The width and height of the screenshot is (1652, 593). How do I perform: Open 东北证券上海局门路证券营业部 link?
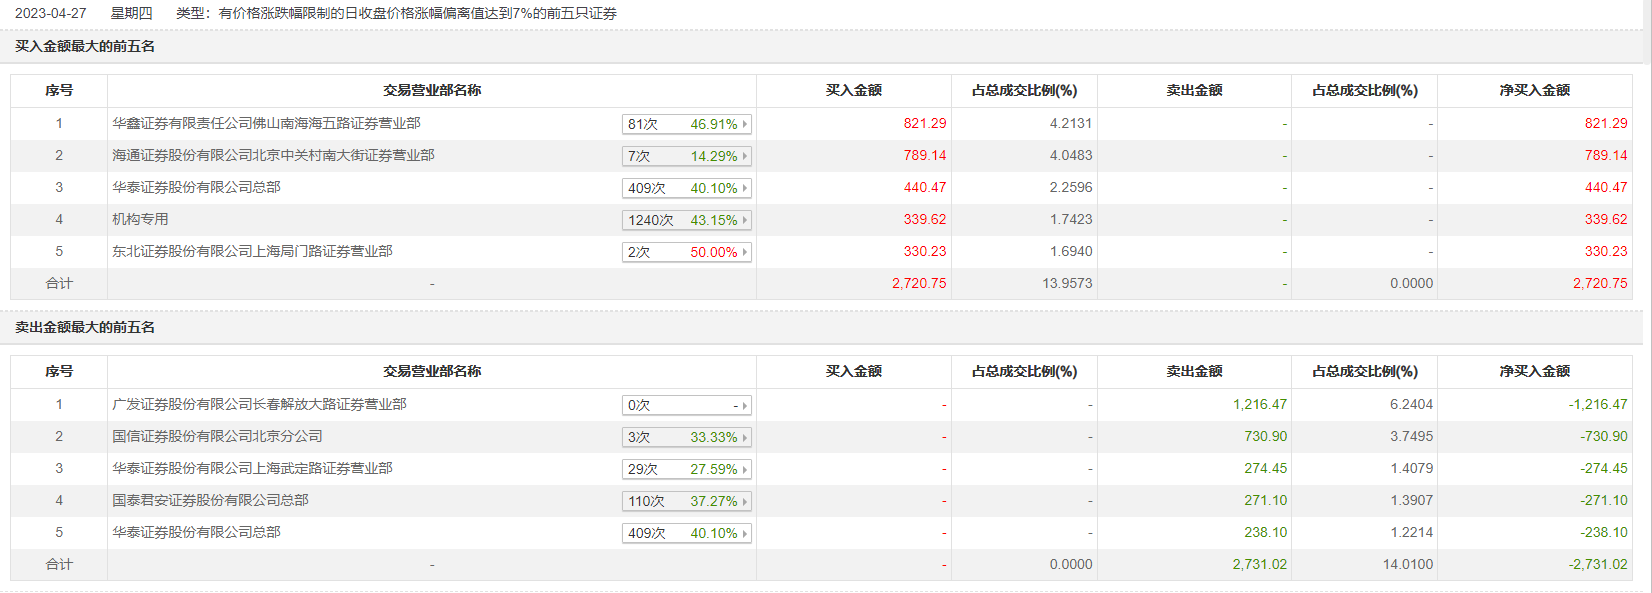[x=252, y=251]
